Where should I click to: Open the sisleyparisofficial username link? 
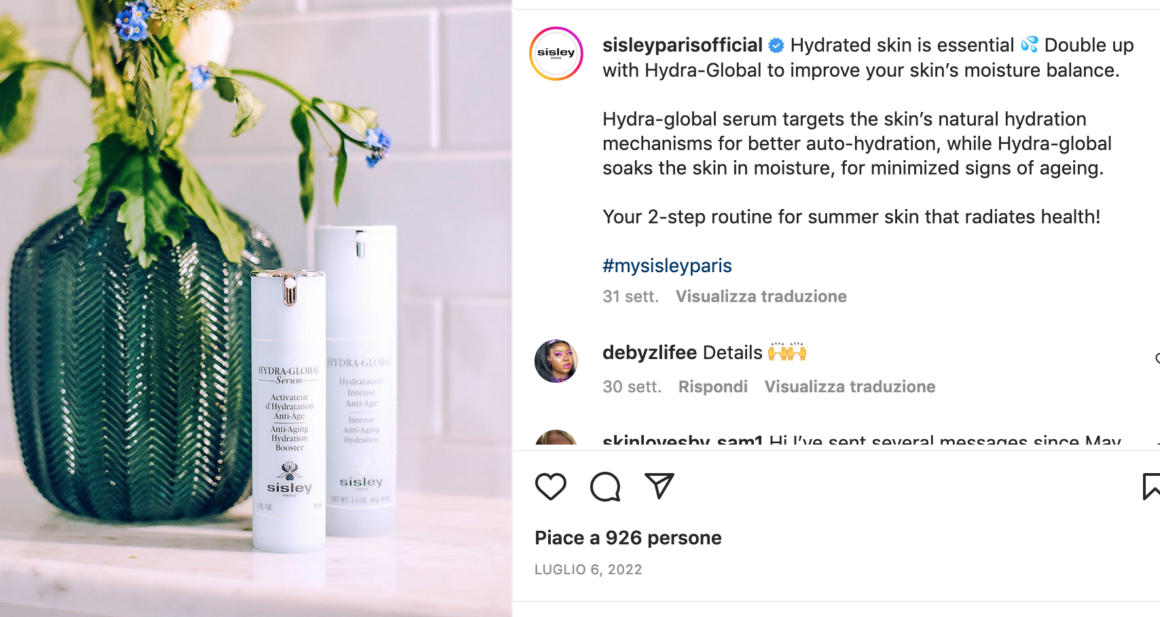click(682, 45)
